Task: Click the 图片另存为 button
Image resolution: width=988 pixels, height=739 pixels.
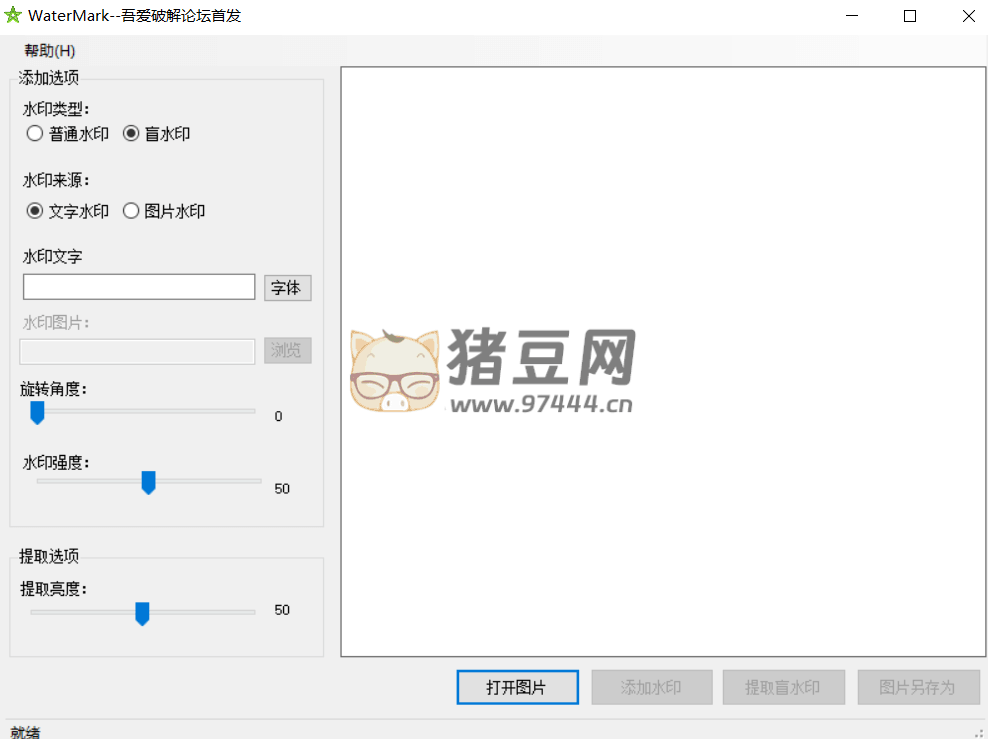Action: (x=917, y=688)
